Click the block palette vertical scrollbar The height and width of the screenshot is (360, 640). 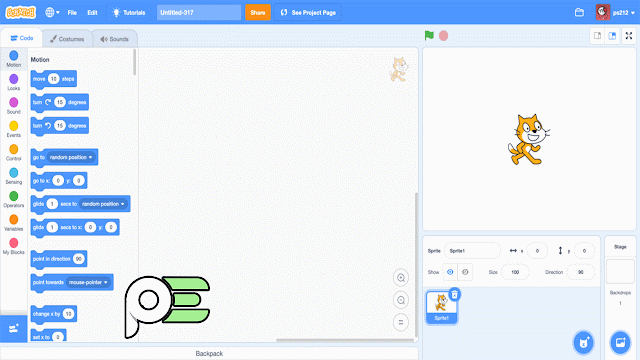point(135,62)
